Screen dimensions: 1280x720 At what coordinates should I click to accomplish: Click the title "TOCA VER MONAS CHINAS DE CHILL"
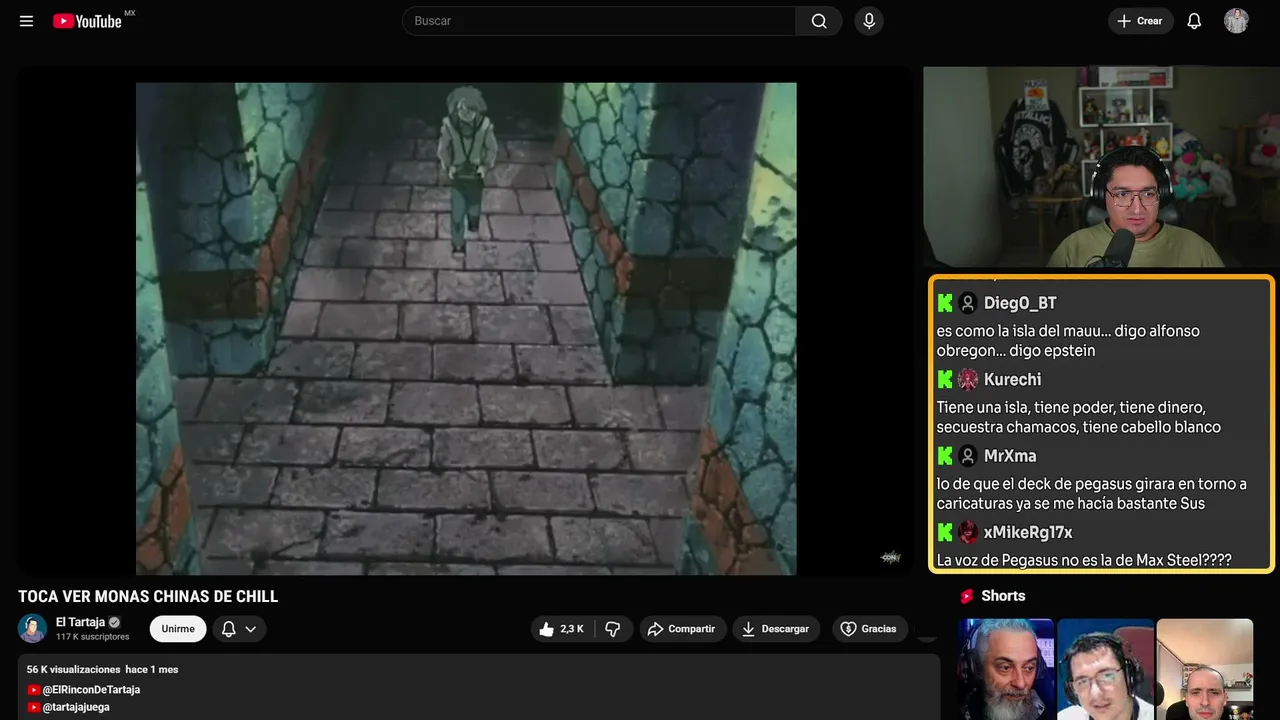click(148, 597)
